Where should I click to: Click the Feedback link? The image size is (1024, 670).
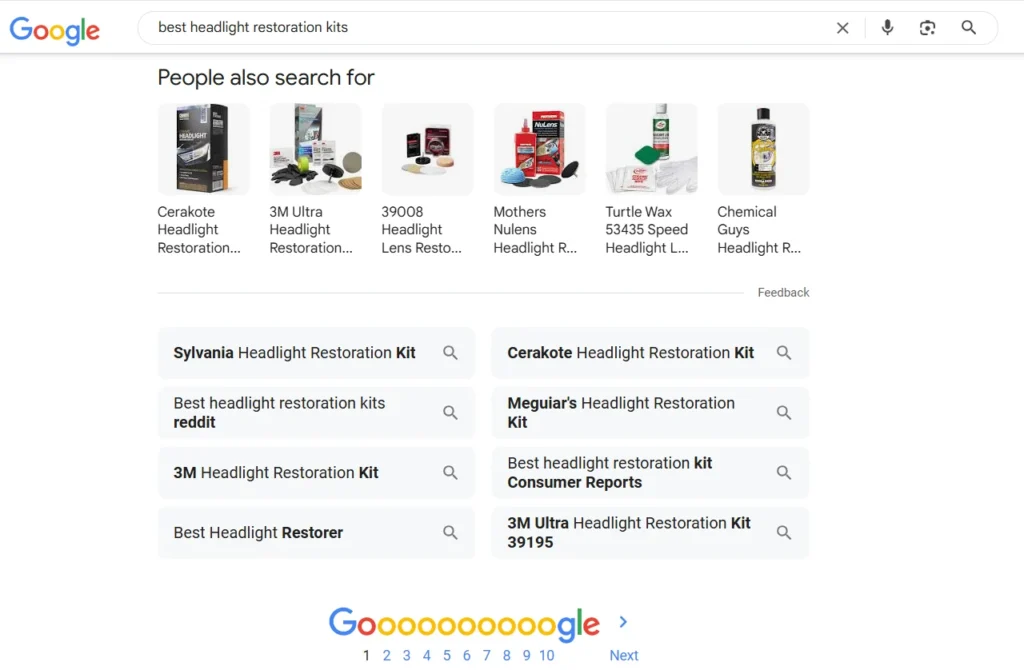click(x=783, y=293)
